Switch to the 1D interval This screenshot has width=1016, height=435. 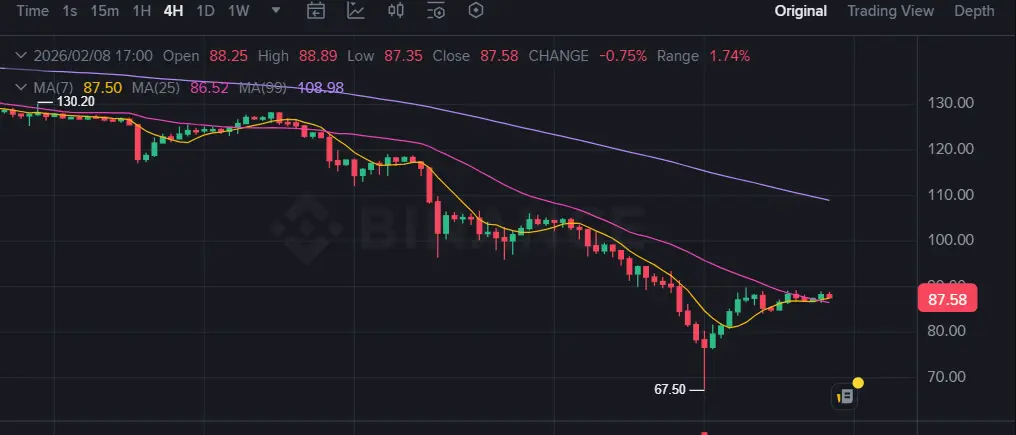[205, 11]
